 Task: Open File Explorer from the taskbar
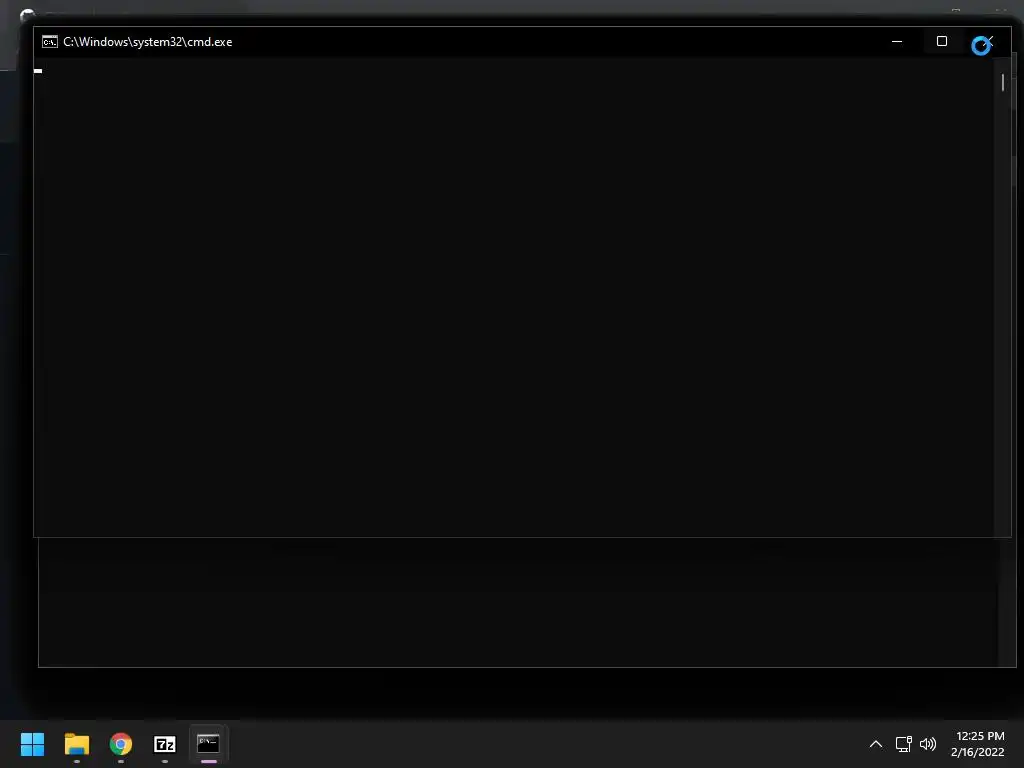click(x=77, y=744)
